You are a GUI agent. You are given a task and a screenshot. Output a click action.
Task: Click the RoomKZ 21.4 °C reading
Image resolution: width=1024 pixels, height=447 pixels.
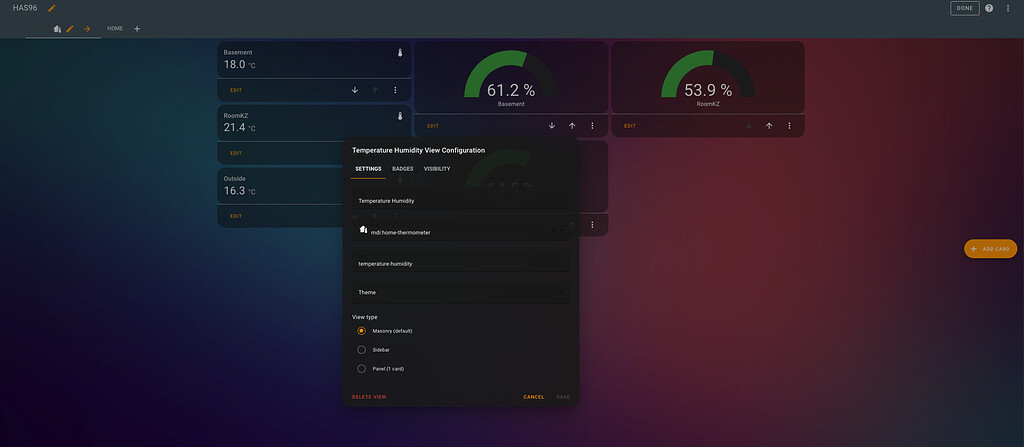(x=240, y=127)
